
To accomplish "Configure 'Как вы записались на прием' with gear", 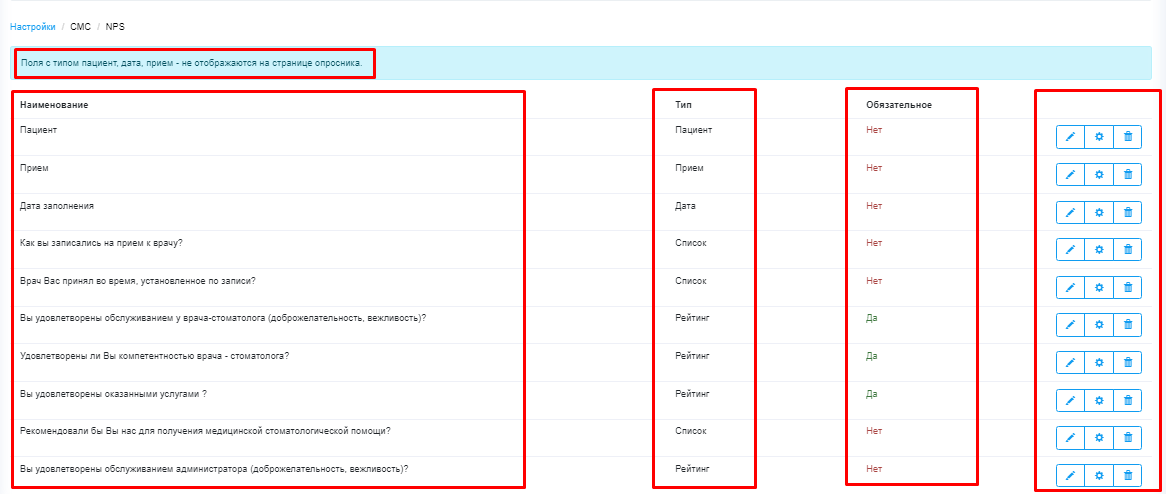I will click(x=1099, y=250).
